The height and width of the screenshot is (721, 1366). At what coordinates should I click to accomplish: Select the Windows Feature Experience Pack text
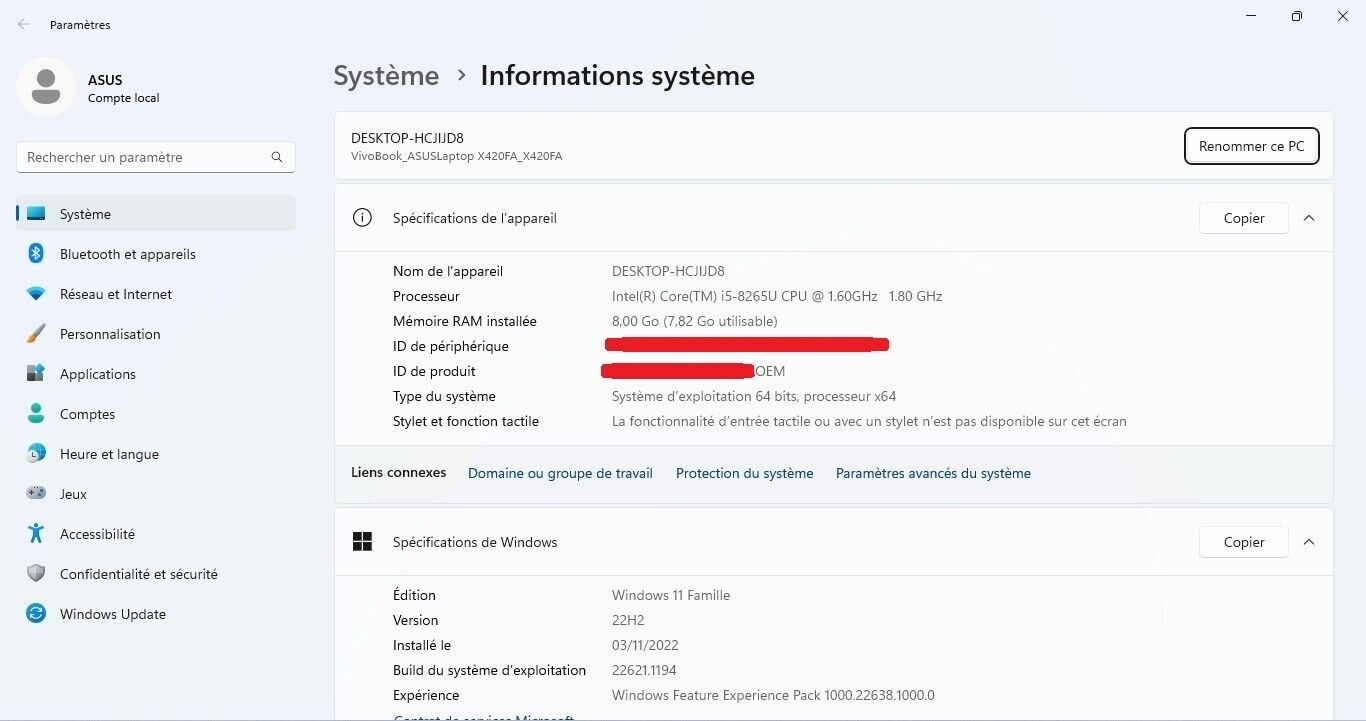pyautogui.click(x=773, y=695)
